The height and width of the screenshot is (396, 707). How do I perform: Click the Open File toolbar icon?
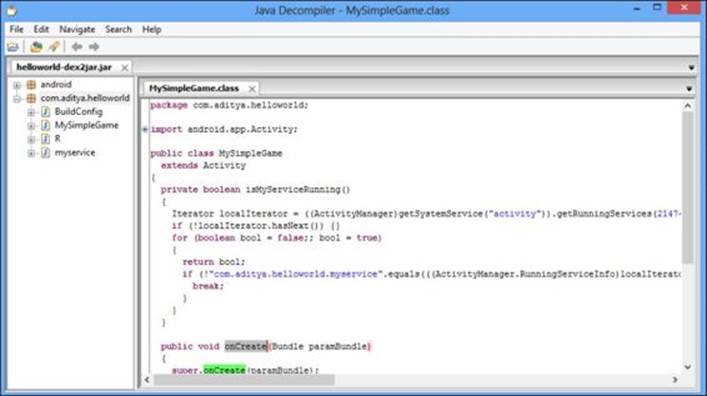(x=13, y=46)
